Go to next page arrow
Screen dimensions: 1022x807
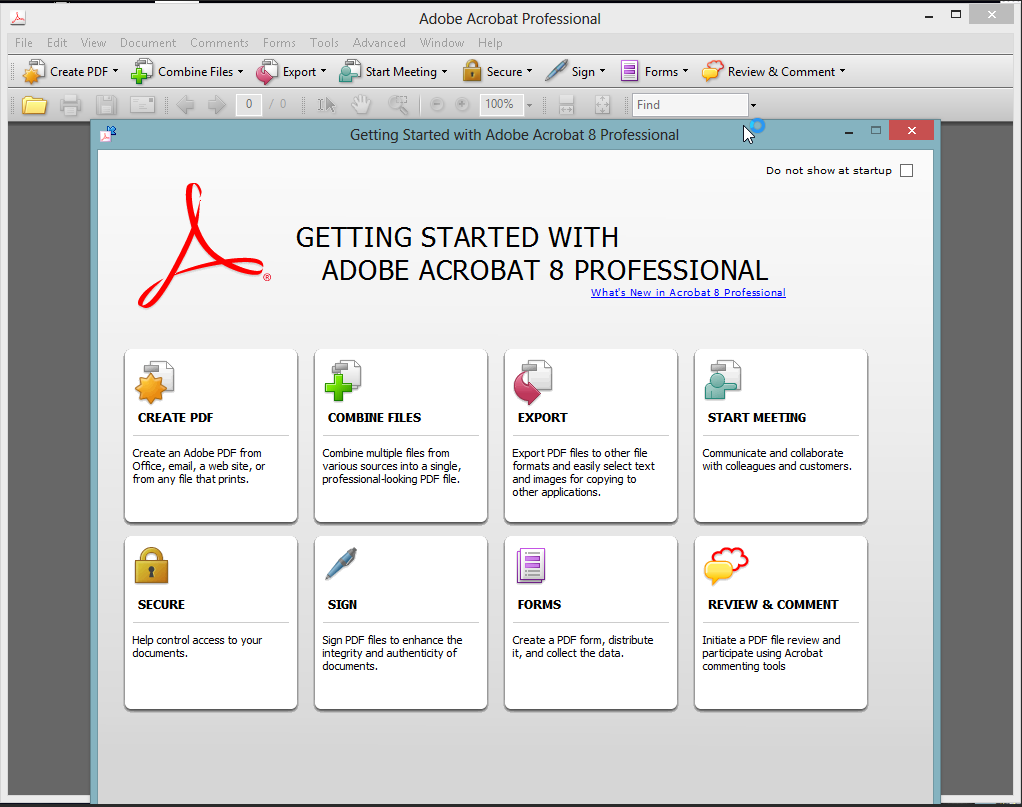(216, 104)
